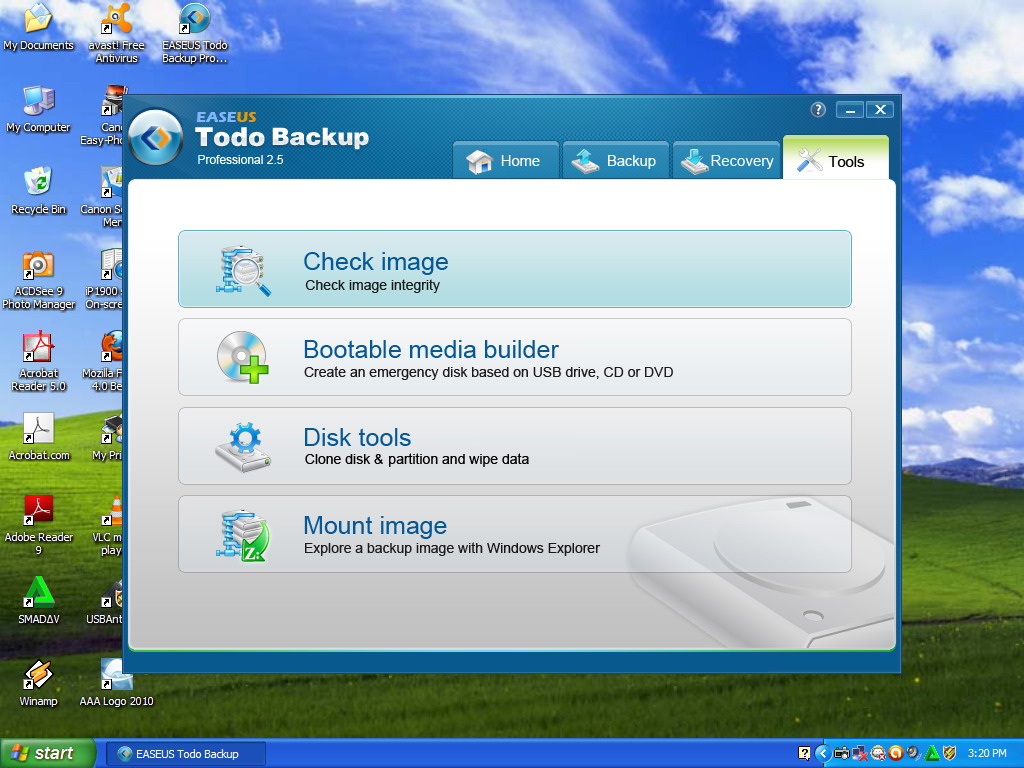1024x768 pixels.
Task: Select Winamp desktop shortcut
Action: tap(39, 683)
